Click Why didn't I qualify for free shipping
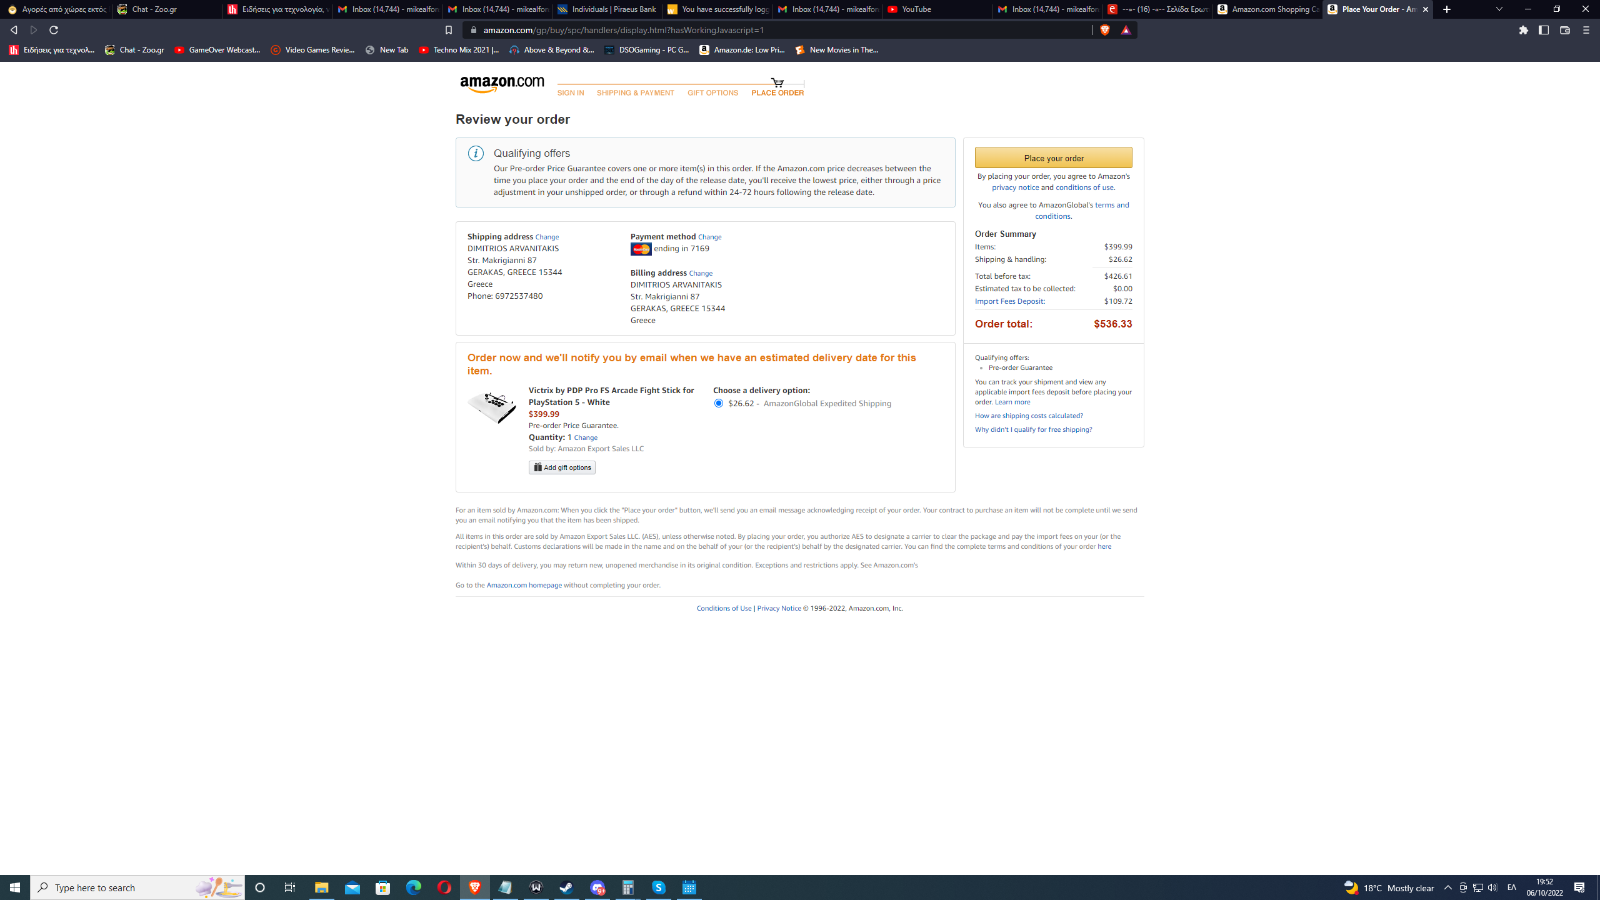This screenshot has height=900, width=1600. [1033, 430]
